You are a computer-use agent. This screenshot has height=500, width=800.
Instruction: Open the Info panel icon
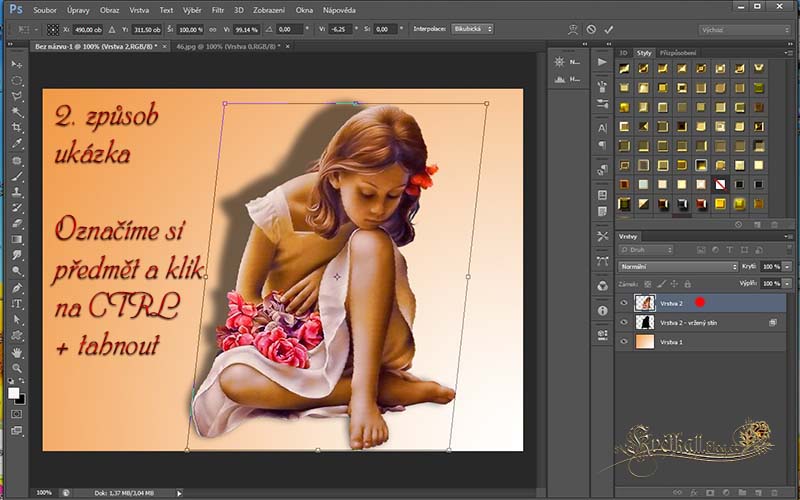coord(602,310)
